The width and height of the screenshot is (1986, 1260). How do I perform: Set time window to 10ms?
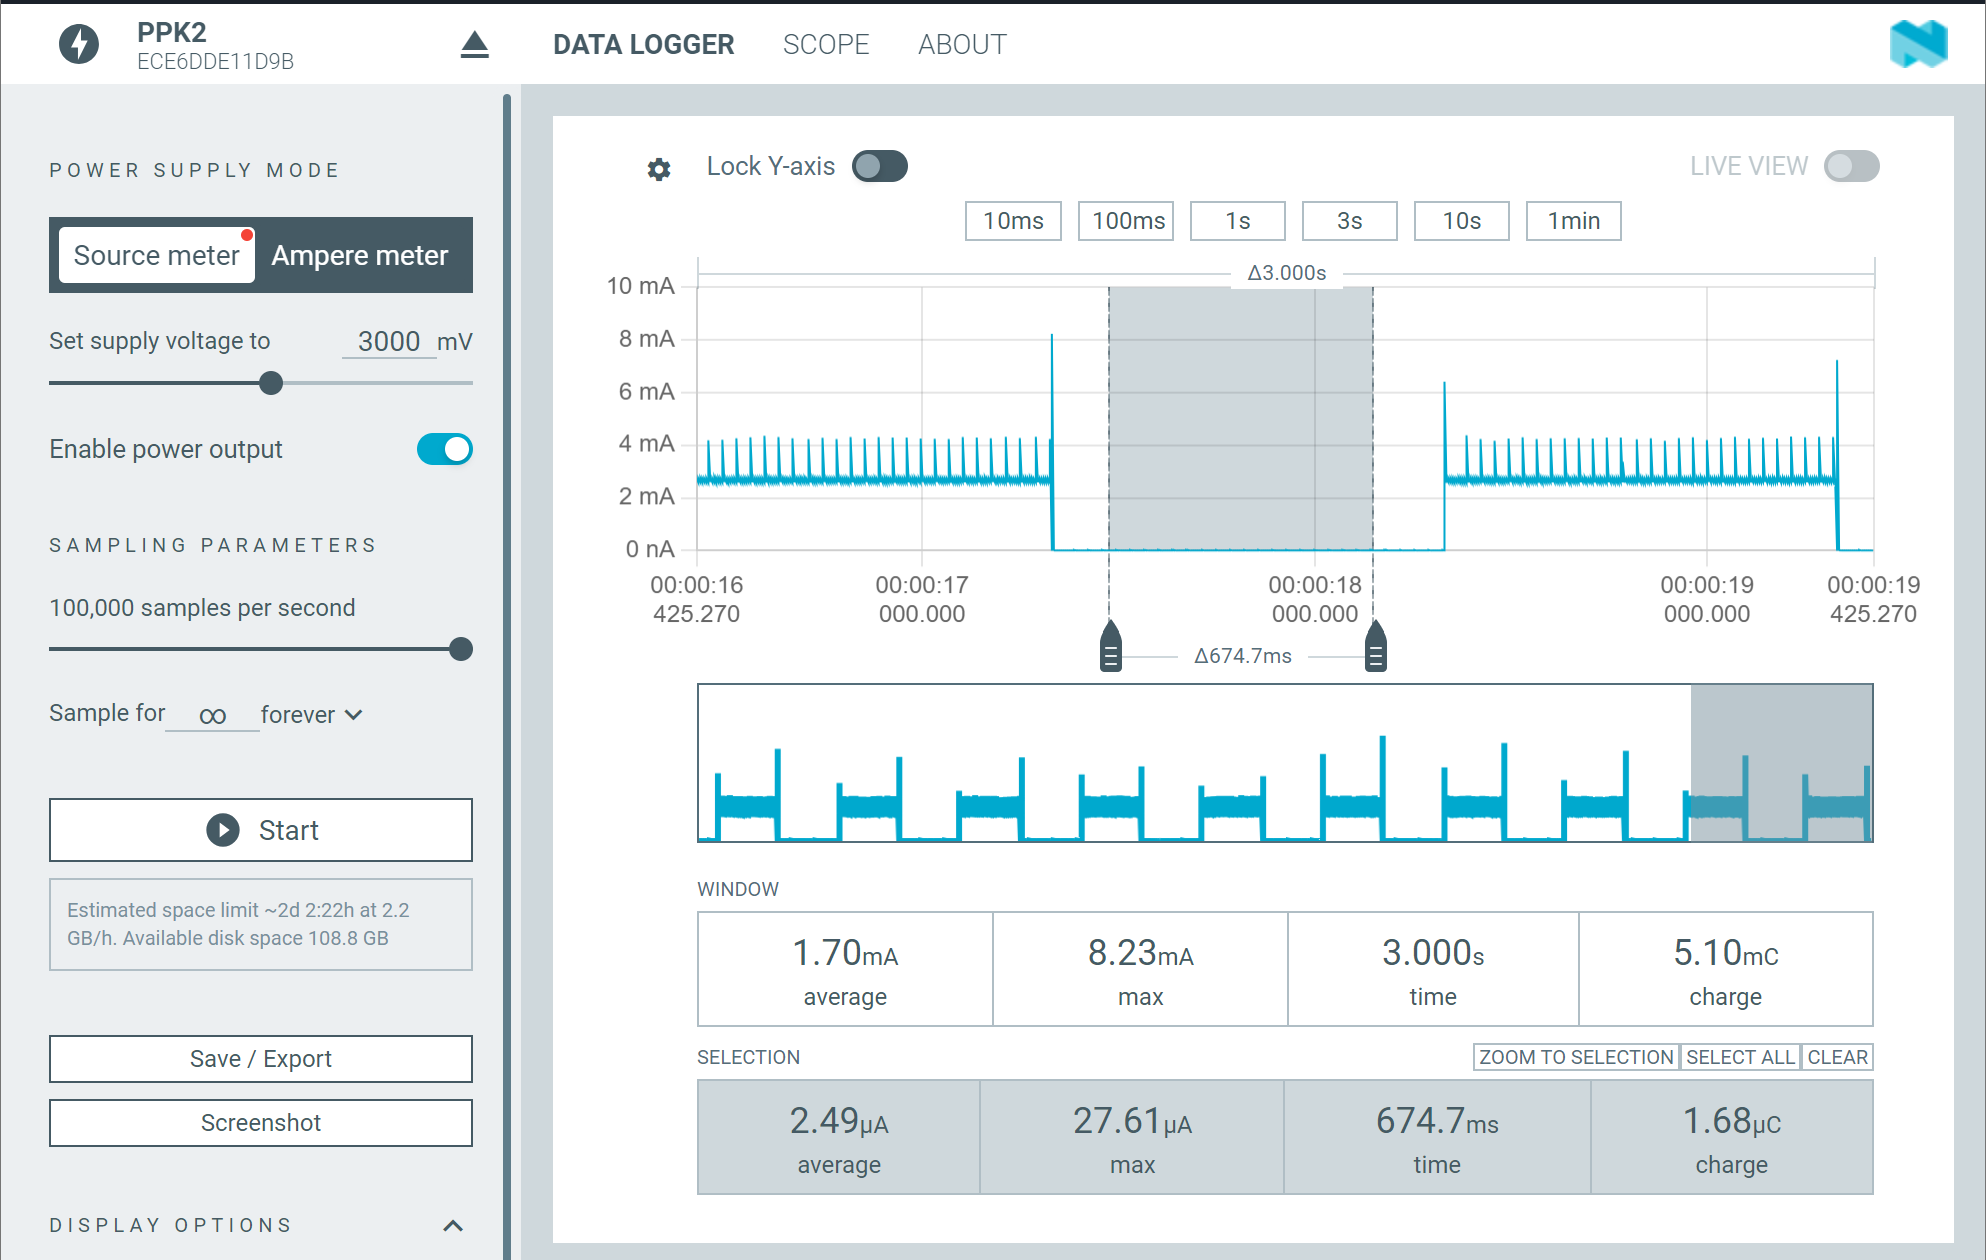tap(1012, 221)
